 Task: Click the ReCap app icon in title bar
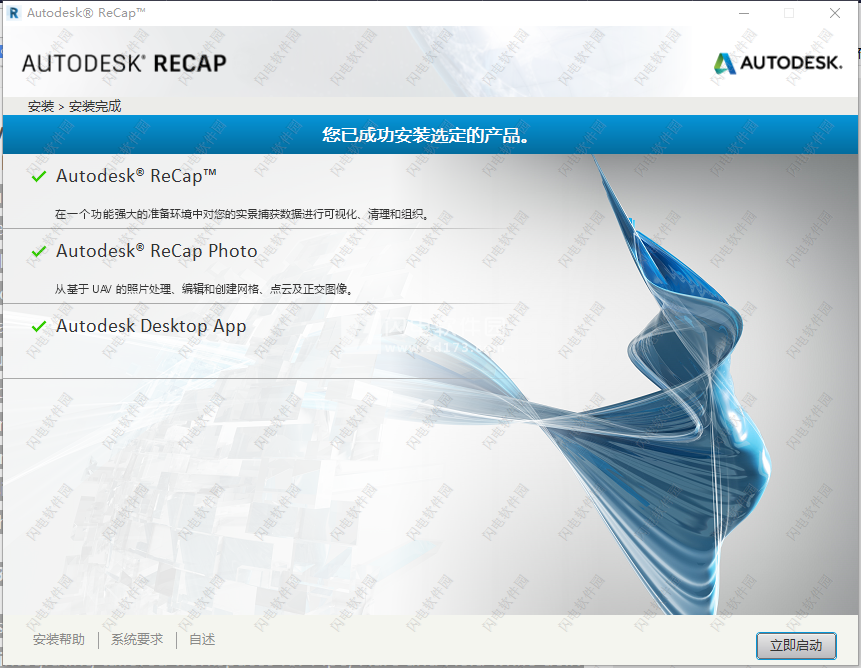(x=14, y=13)
